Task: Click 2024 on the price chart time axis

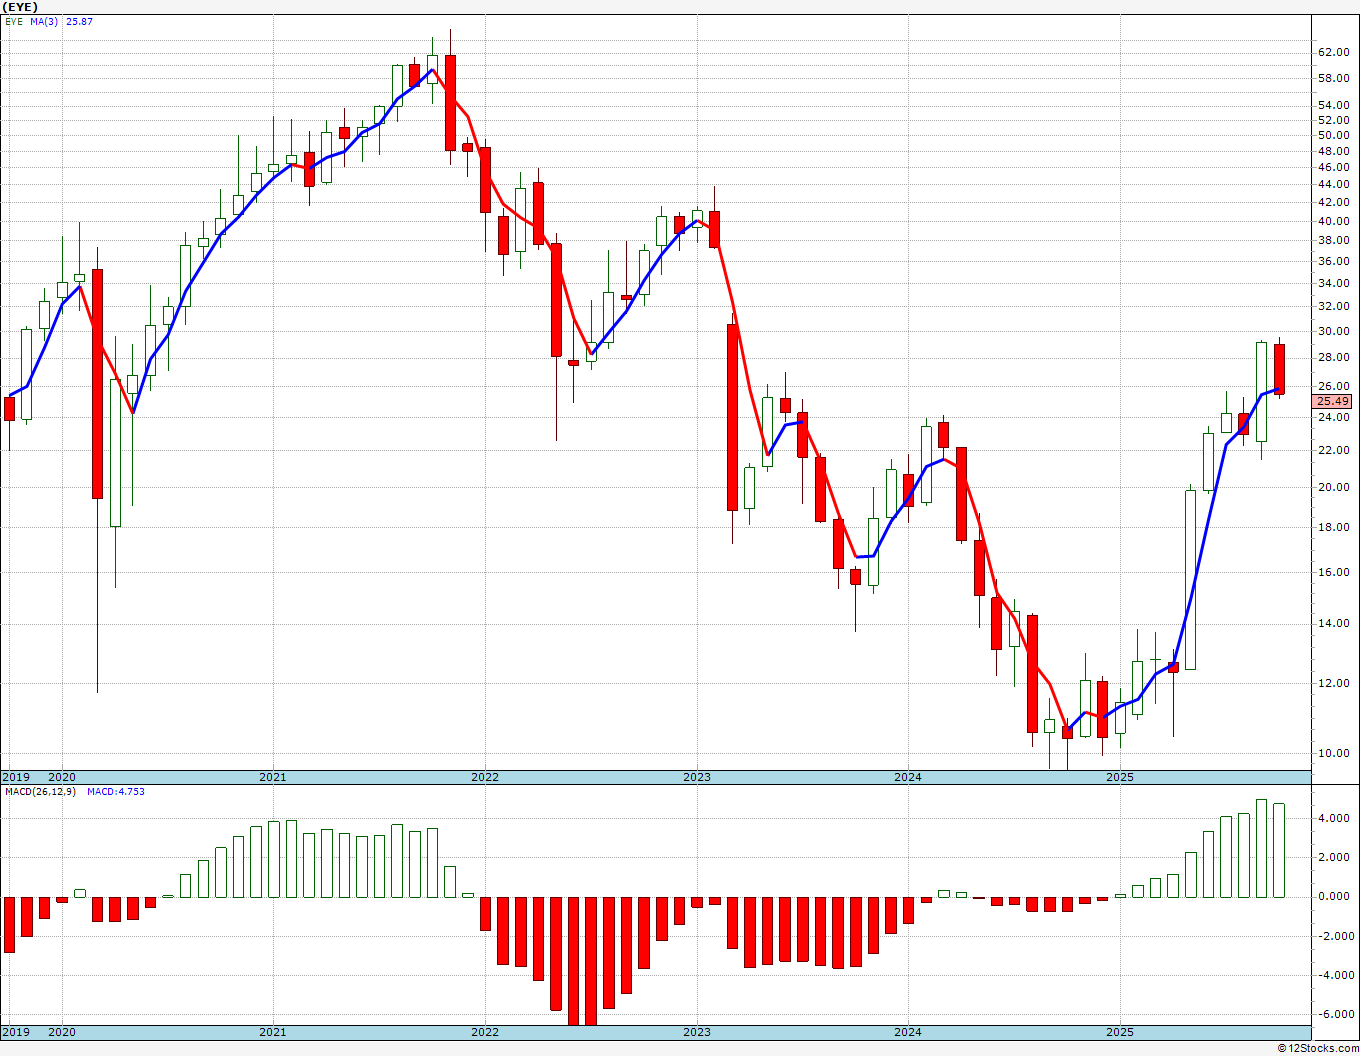Action: click(908, 777)
